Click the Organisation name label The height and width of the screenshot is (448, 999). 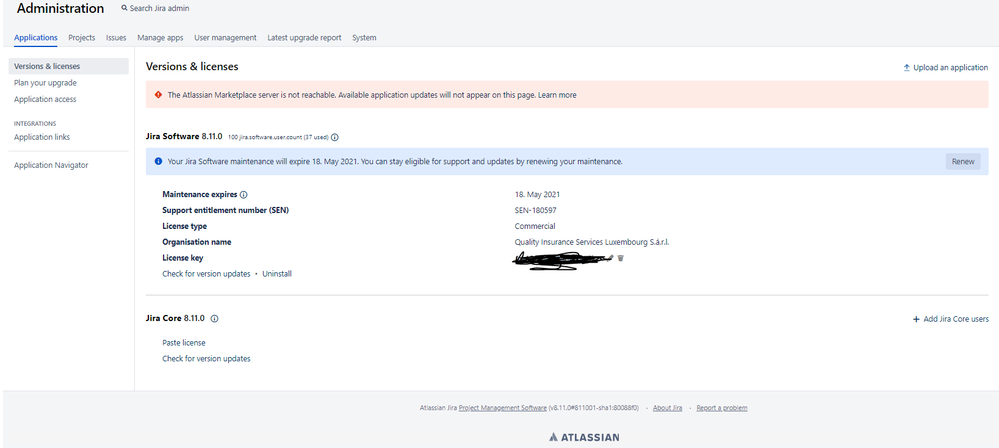tap(197, 242)
